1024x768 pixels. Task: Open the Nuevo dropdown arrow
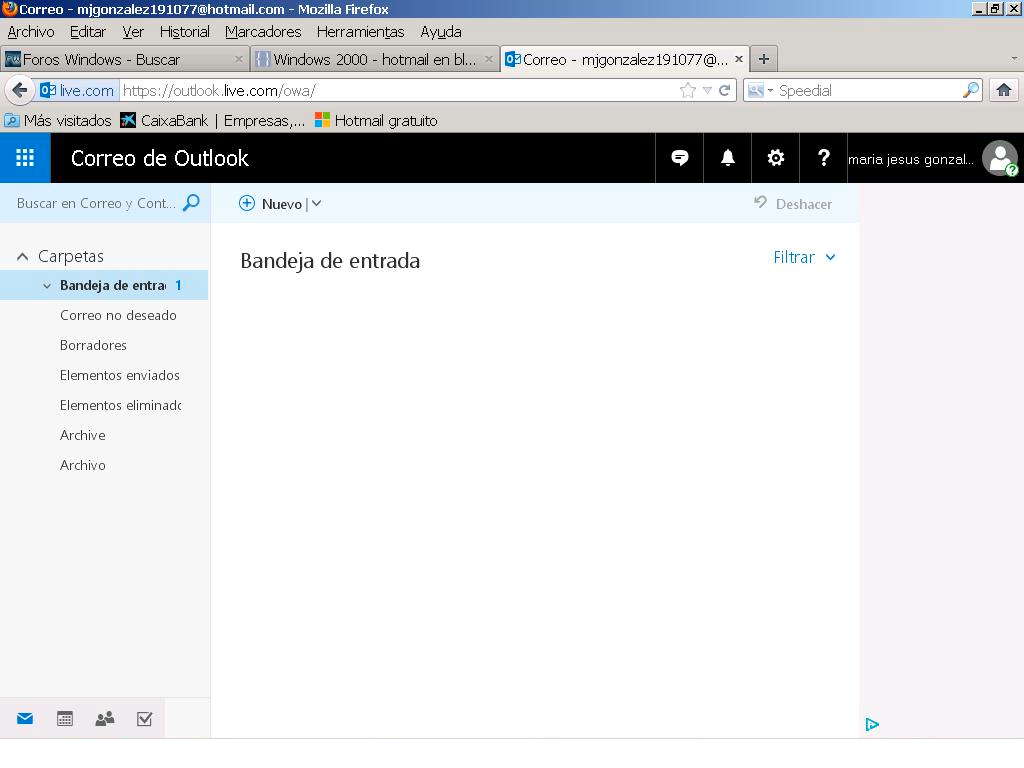317,203
